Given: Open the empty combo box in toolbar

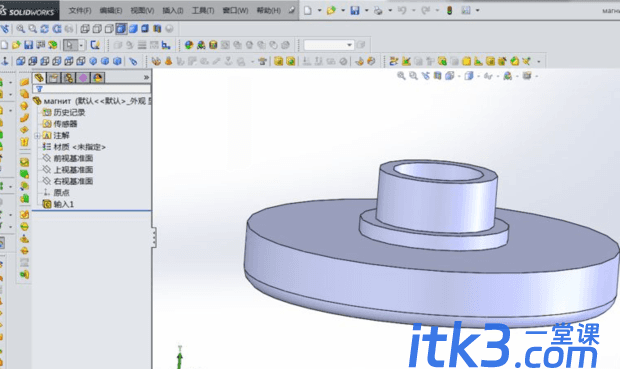Looking at the screenshot, I should [x=329, y=45].
